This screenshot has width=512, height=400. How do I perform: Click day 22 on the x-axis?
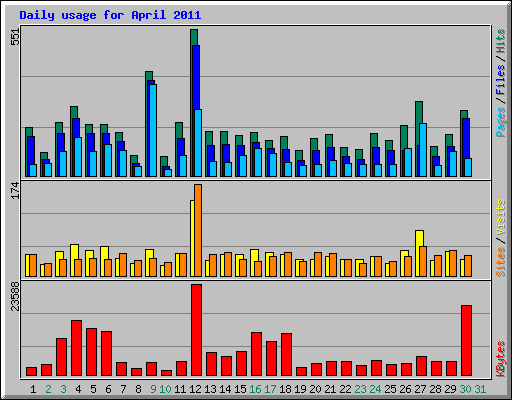pos(345,389)
